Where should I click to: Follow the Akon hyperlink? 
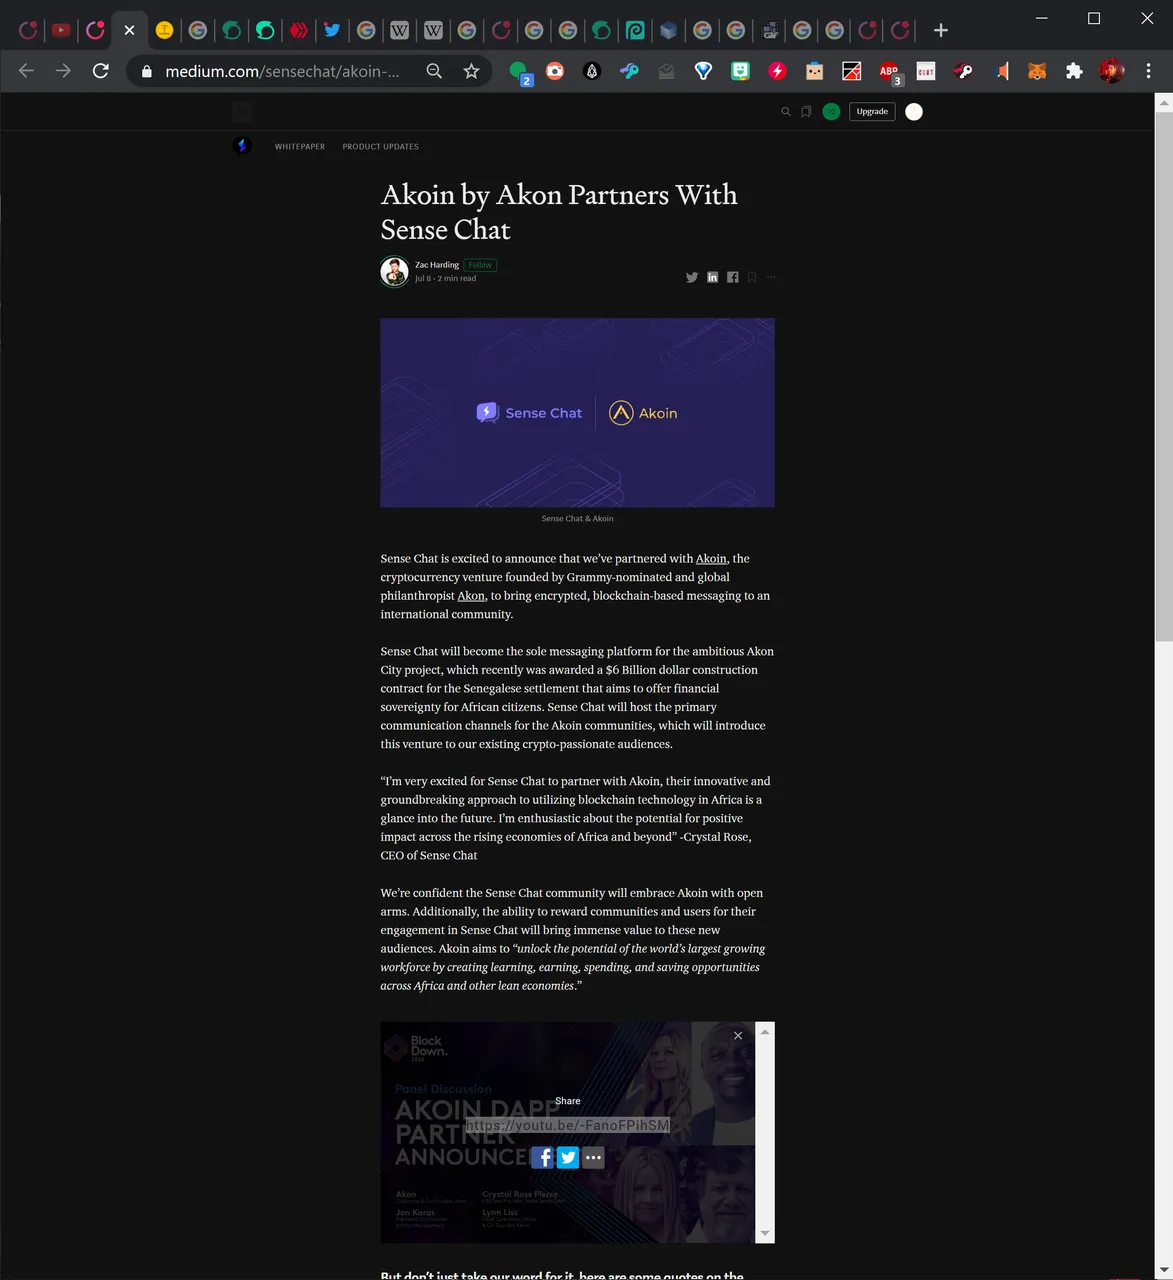click(x=471, y=596)
